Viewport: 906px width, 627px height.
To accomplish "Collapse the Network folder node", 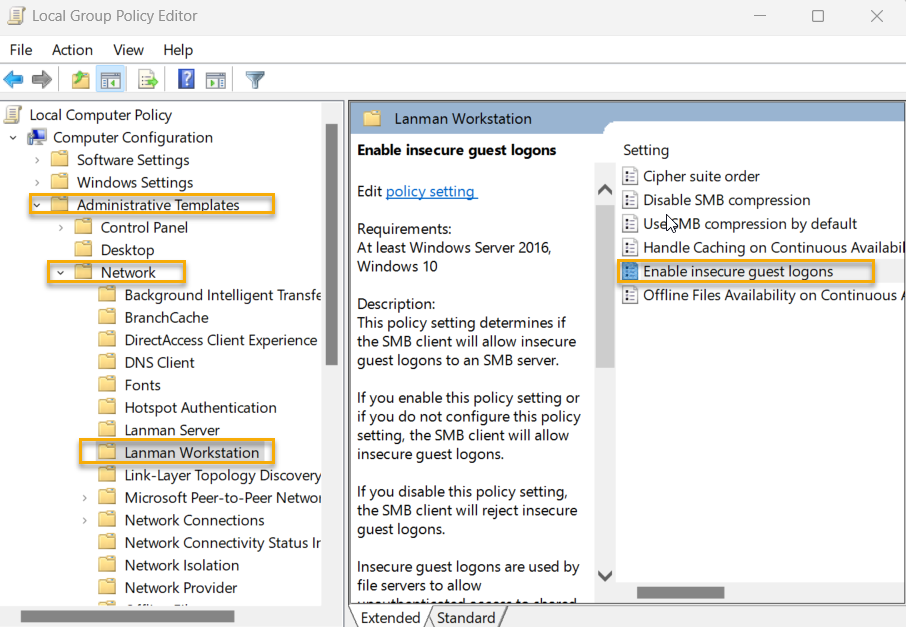I will (61, 272).
